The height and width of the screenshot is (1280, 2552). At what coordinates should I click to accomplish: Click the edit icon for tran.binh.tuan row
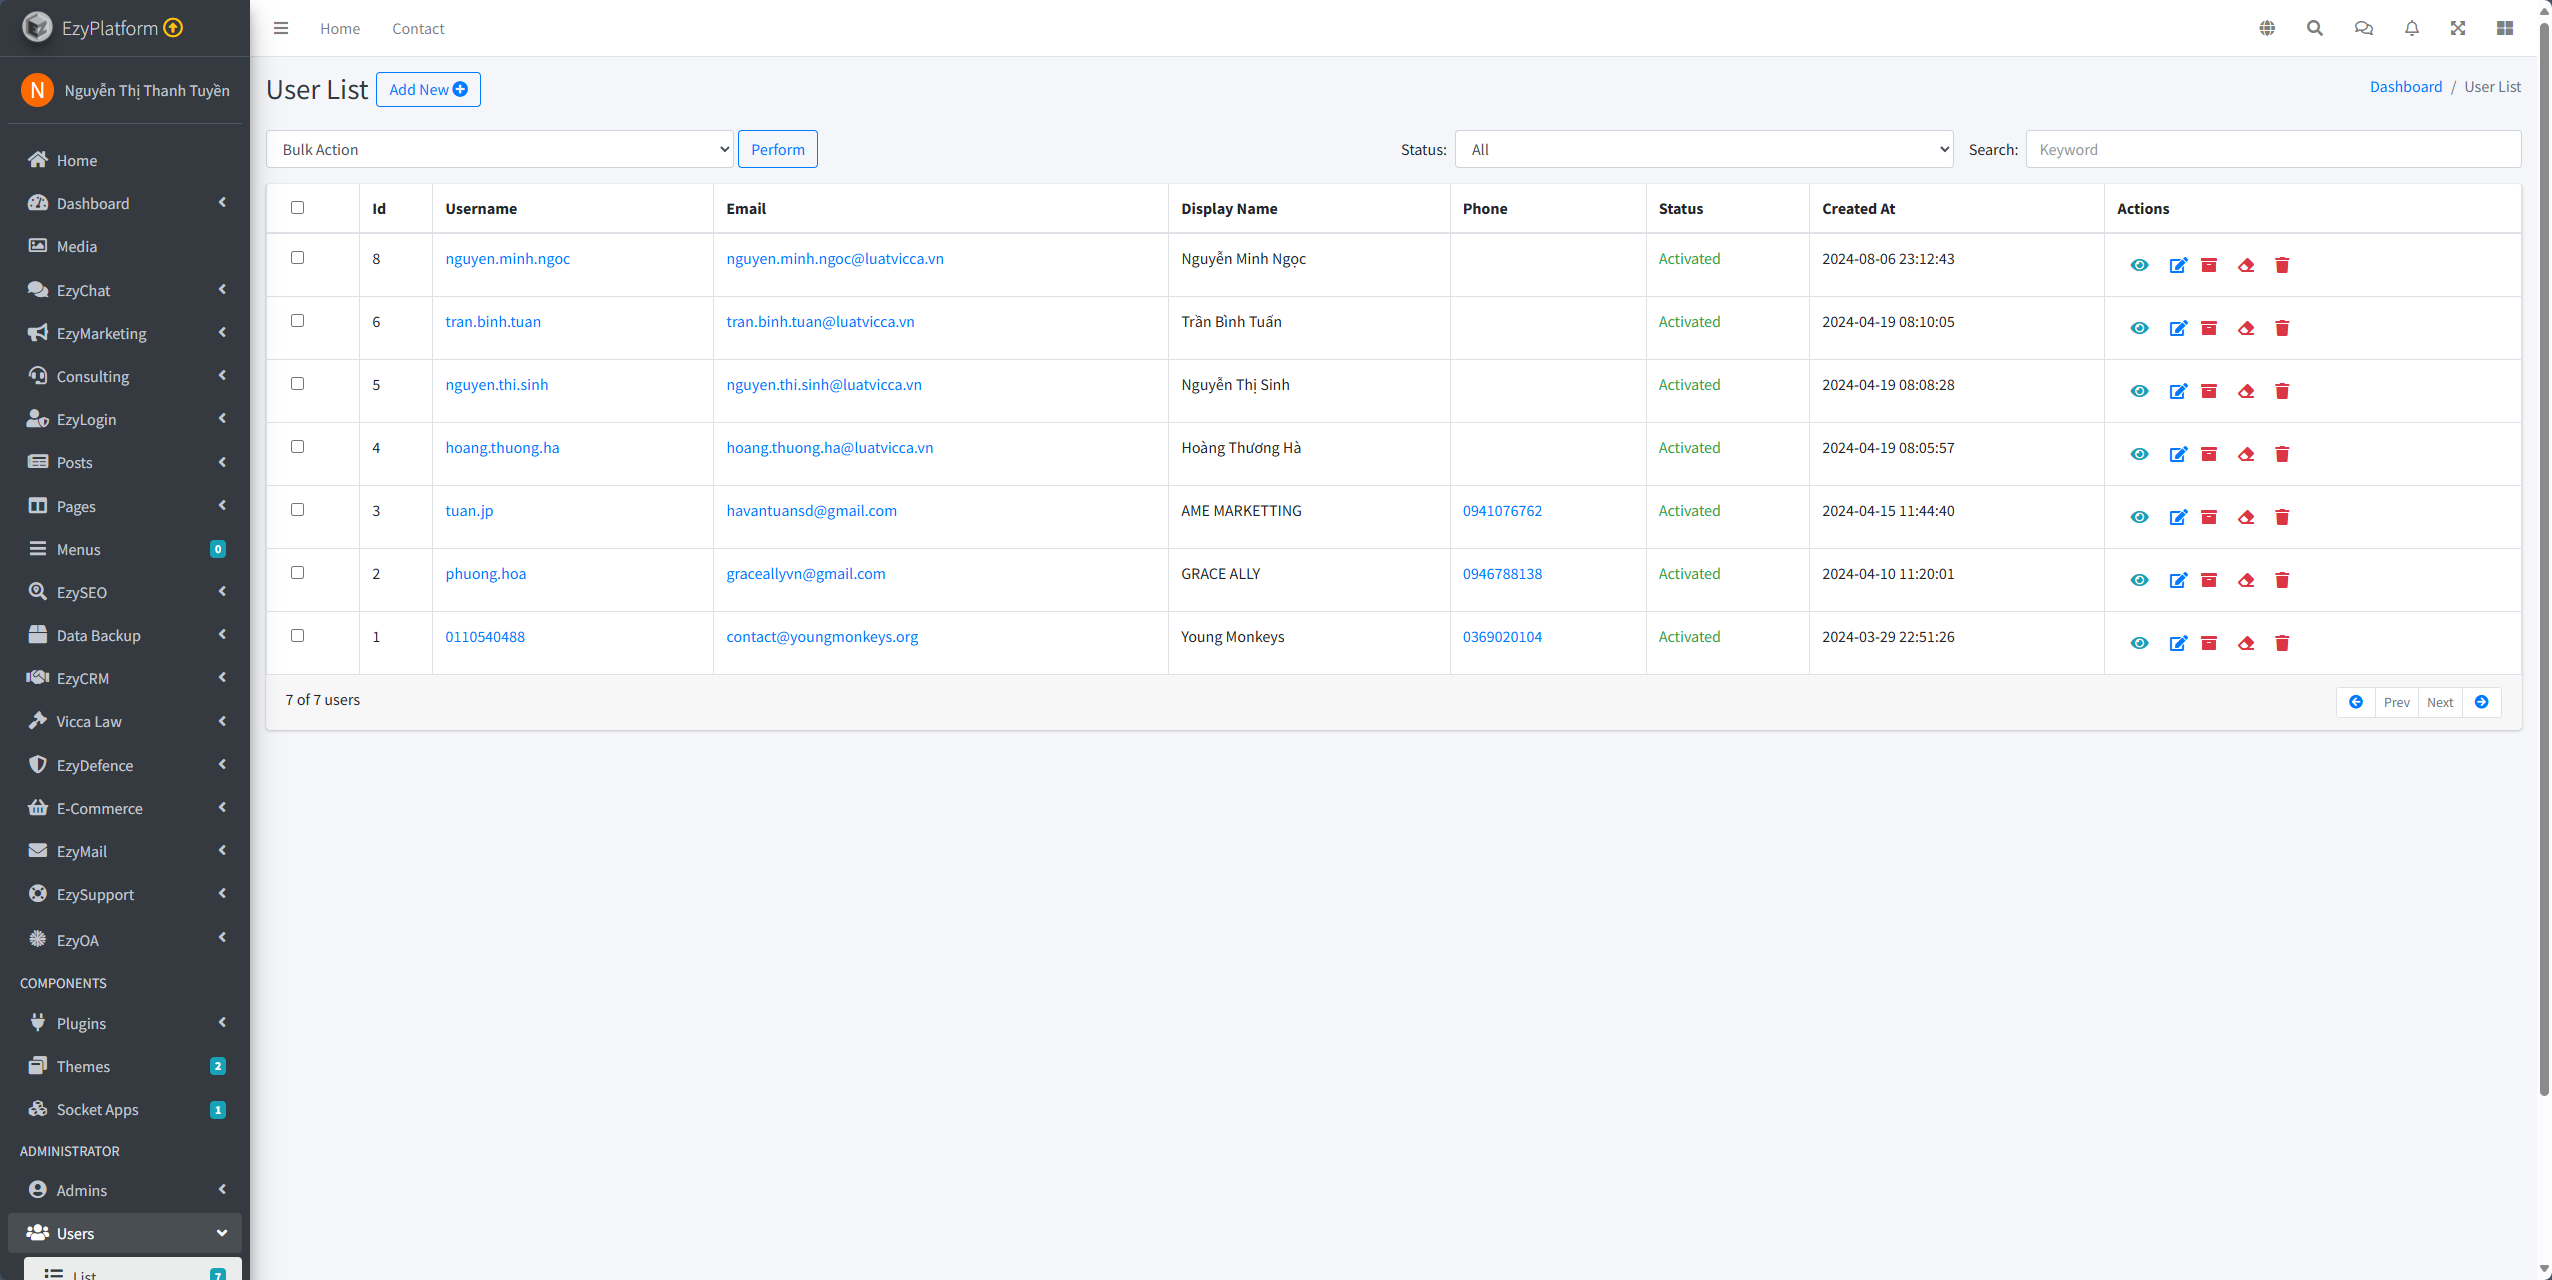tap(2178, 328)
